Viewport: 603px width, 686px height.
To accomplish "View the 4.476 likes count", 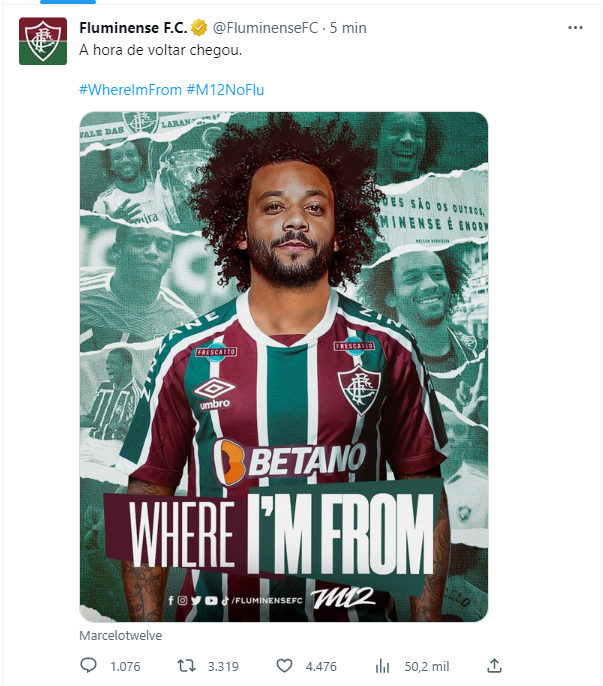I will click(x=321, y=667).
